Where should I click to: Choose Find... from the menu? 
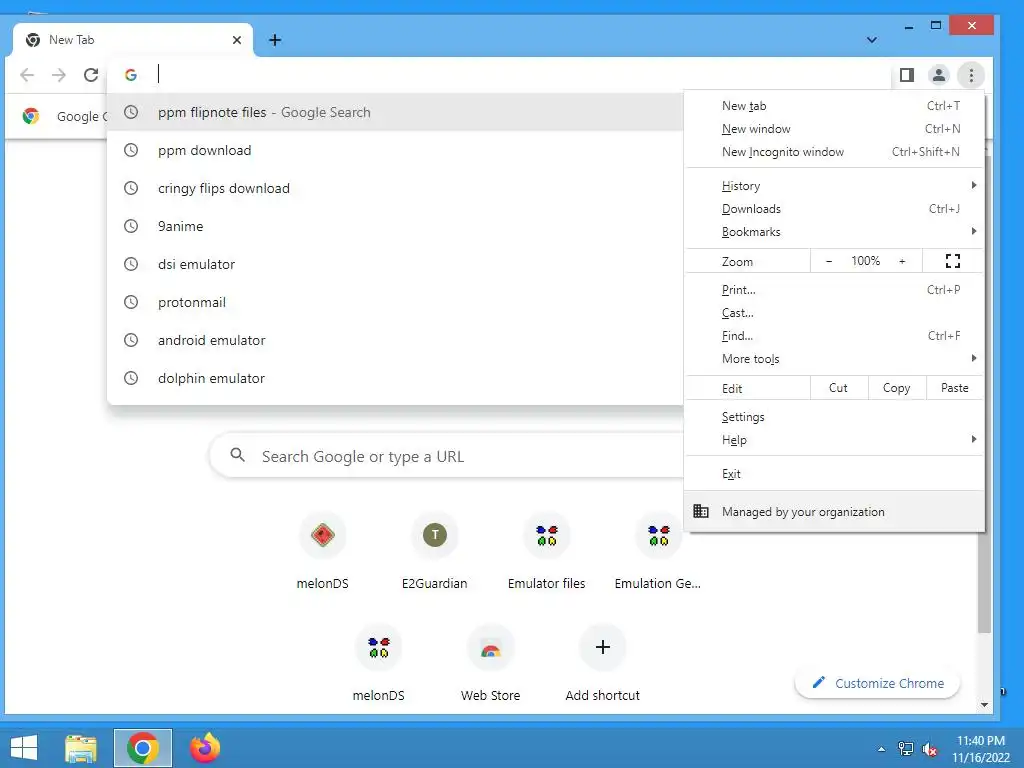click(835, 336)
